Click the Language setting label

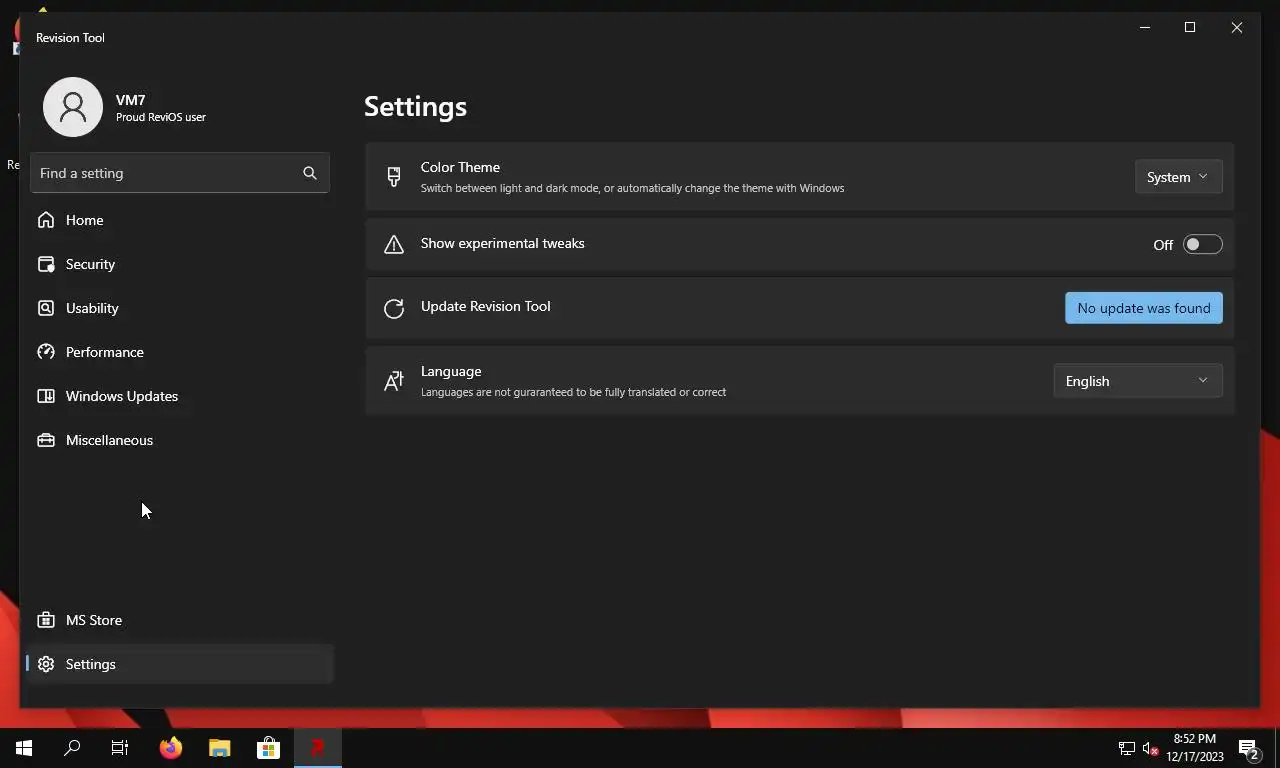pos(451,371)
